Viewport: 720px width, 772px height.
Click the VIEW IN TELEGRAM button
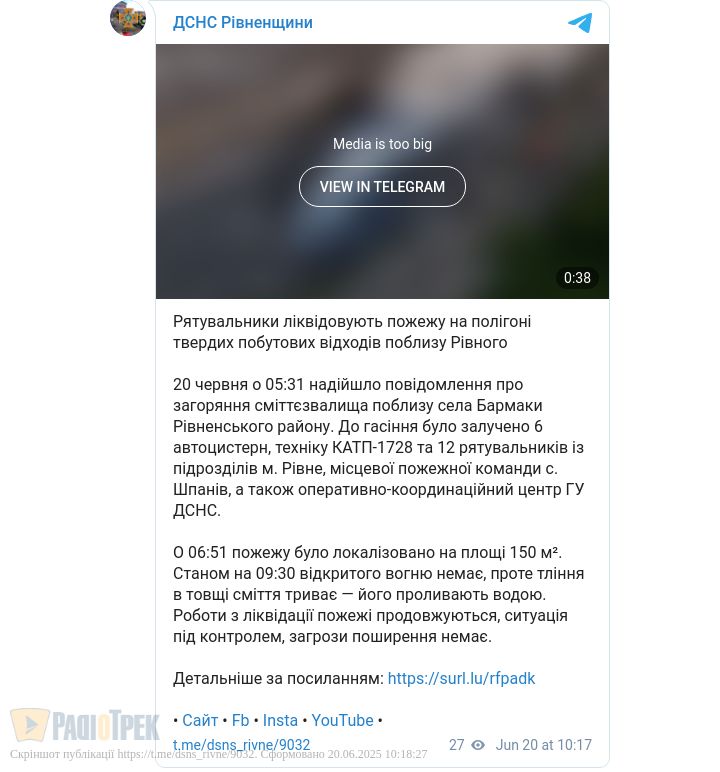[x=382, y=187]
